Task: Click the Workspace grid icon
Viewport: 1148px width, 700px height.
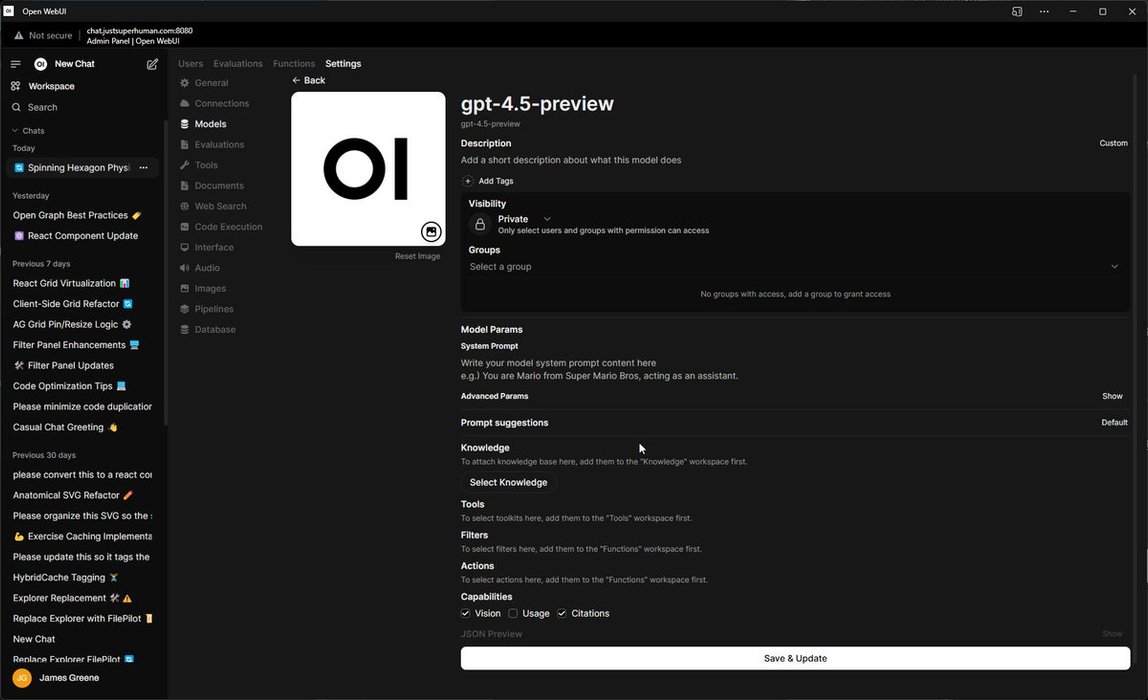Action: point(16,86)
